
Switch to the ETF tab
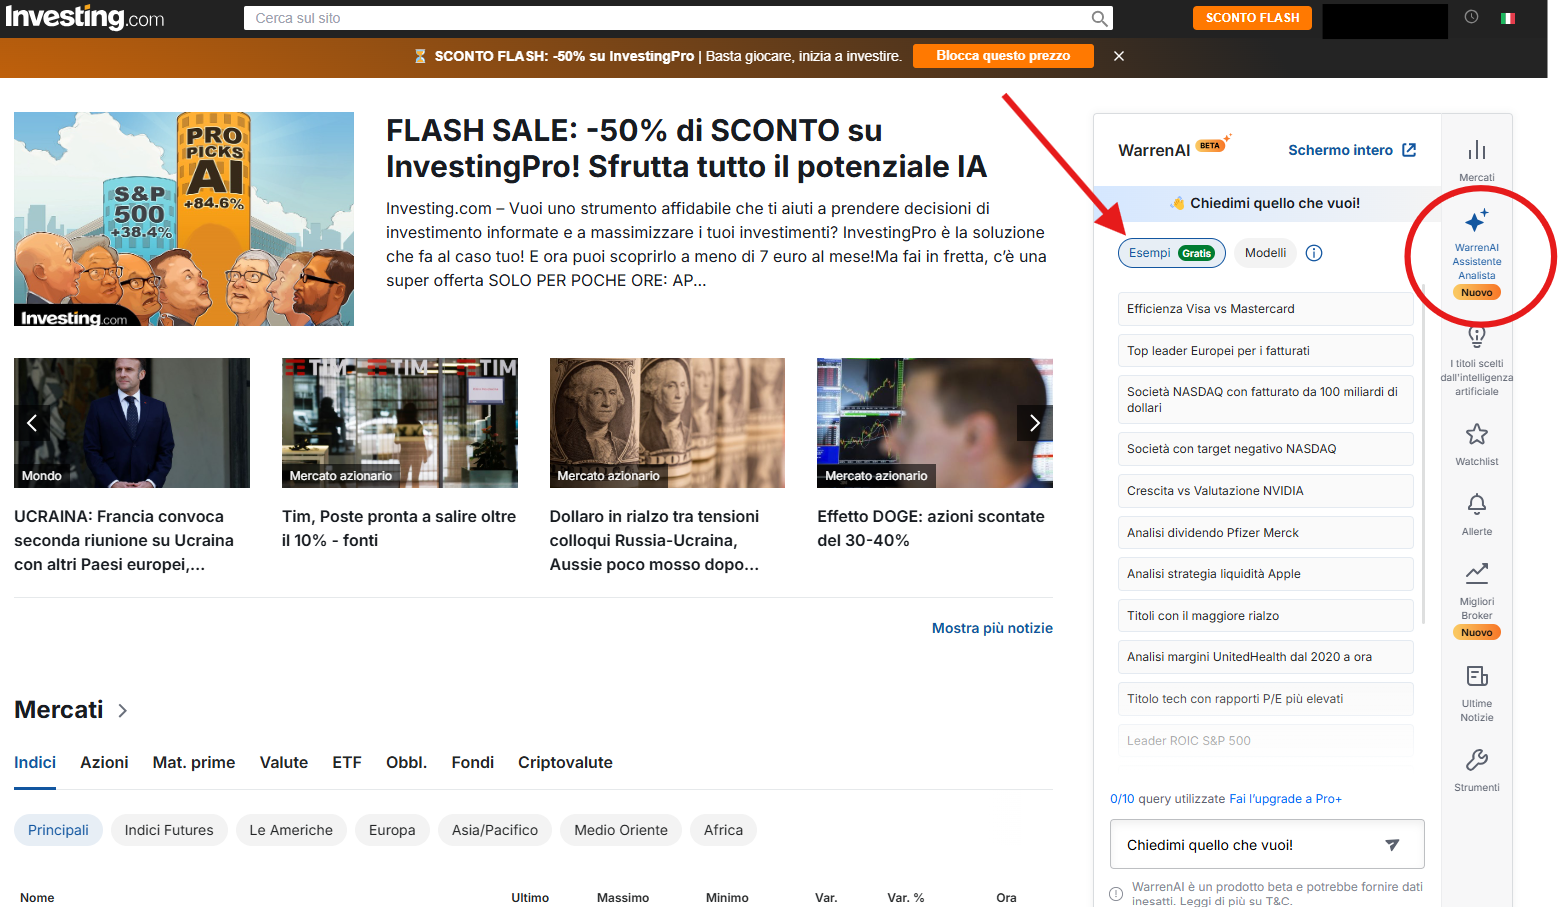tap(347, 762)
